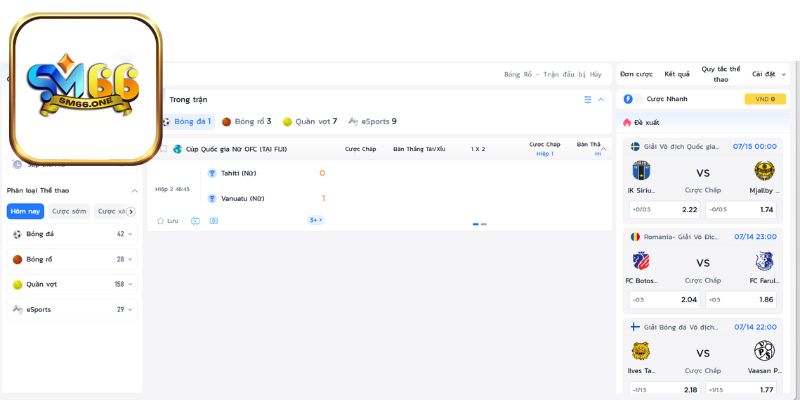The width and height of the screenshot is (800, 400).
Task: Click the flame icon next to Đề xuất
Action: pos(627,122)
